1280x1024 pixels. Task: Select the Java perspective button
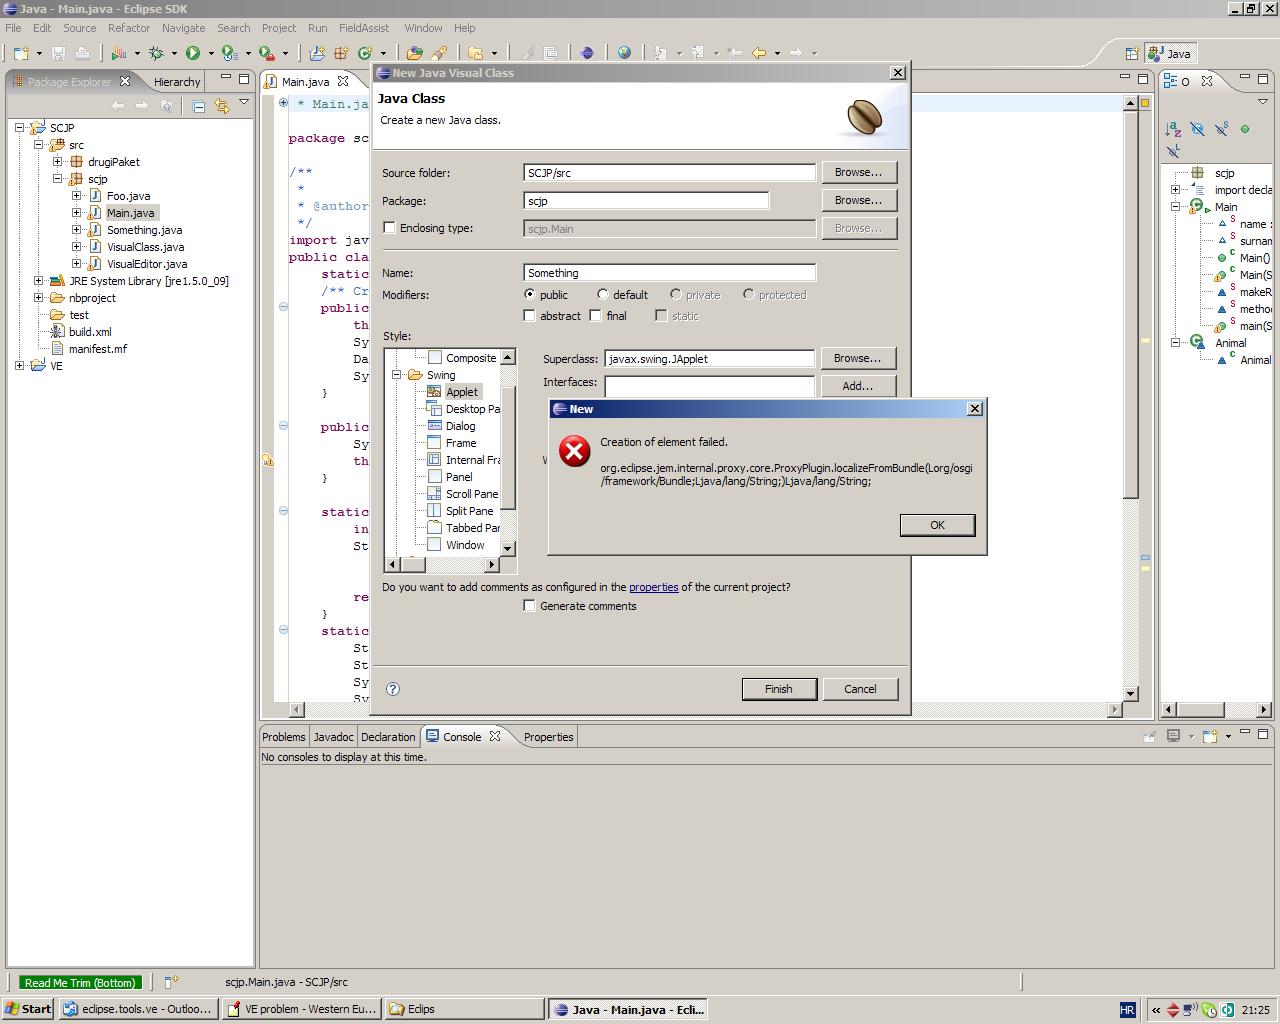[x=1170, y=54]
